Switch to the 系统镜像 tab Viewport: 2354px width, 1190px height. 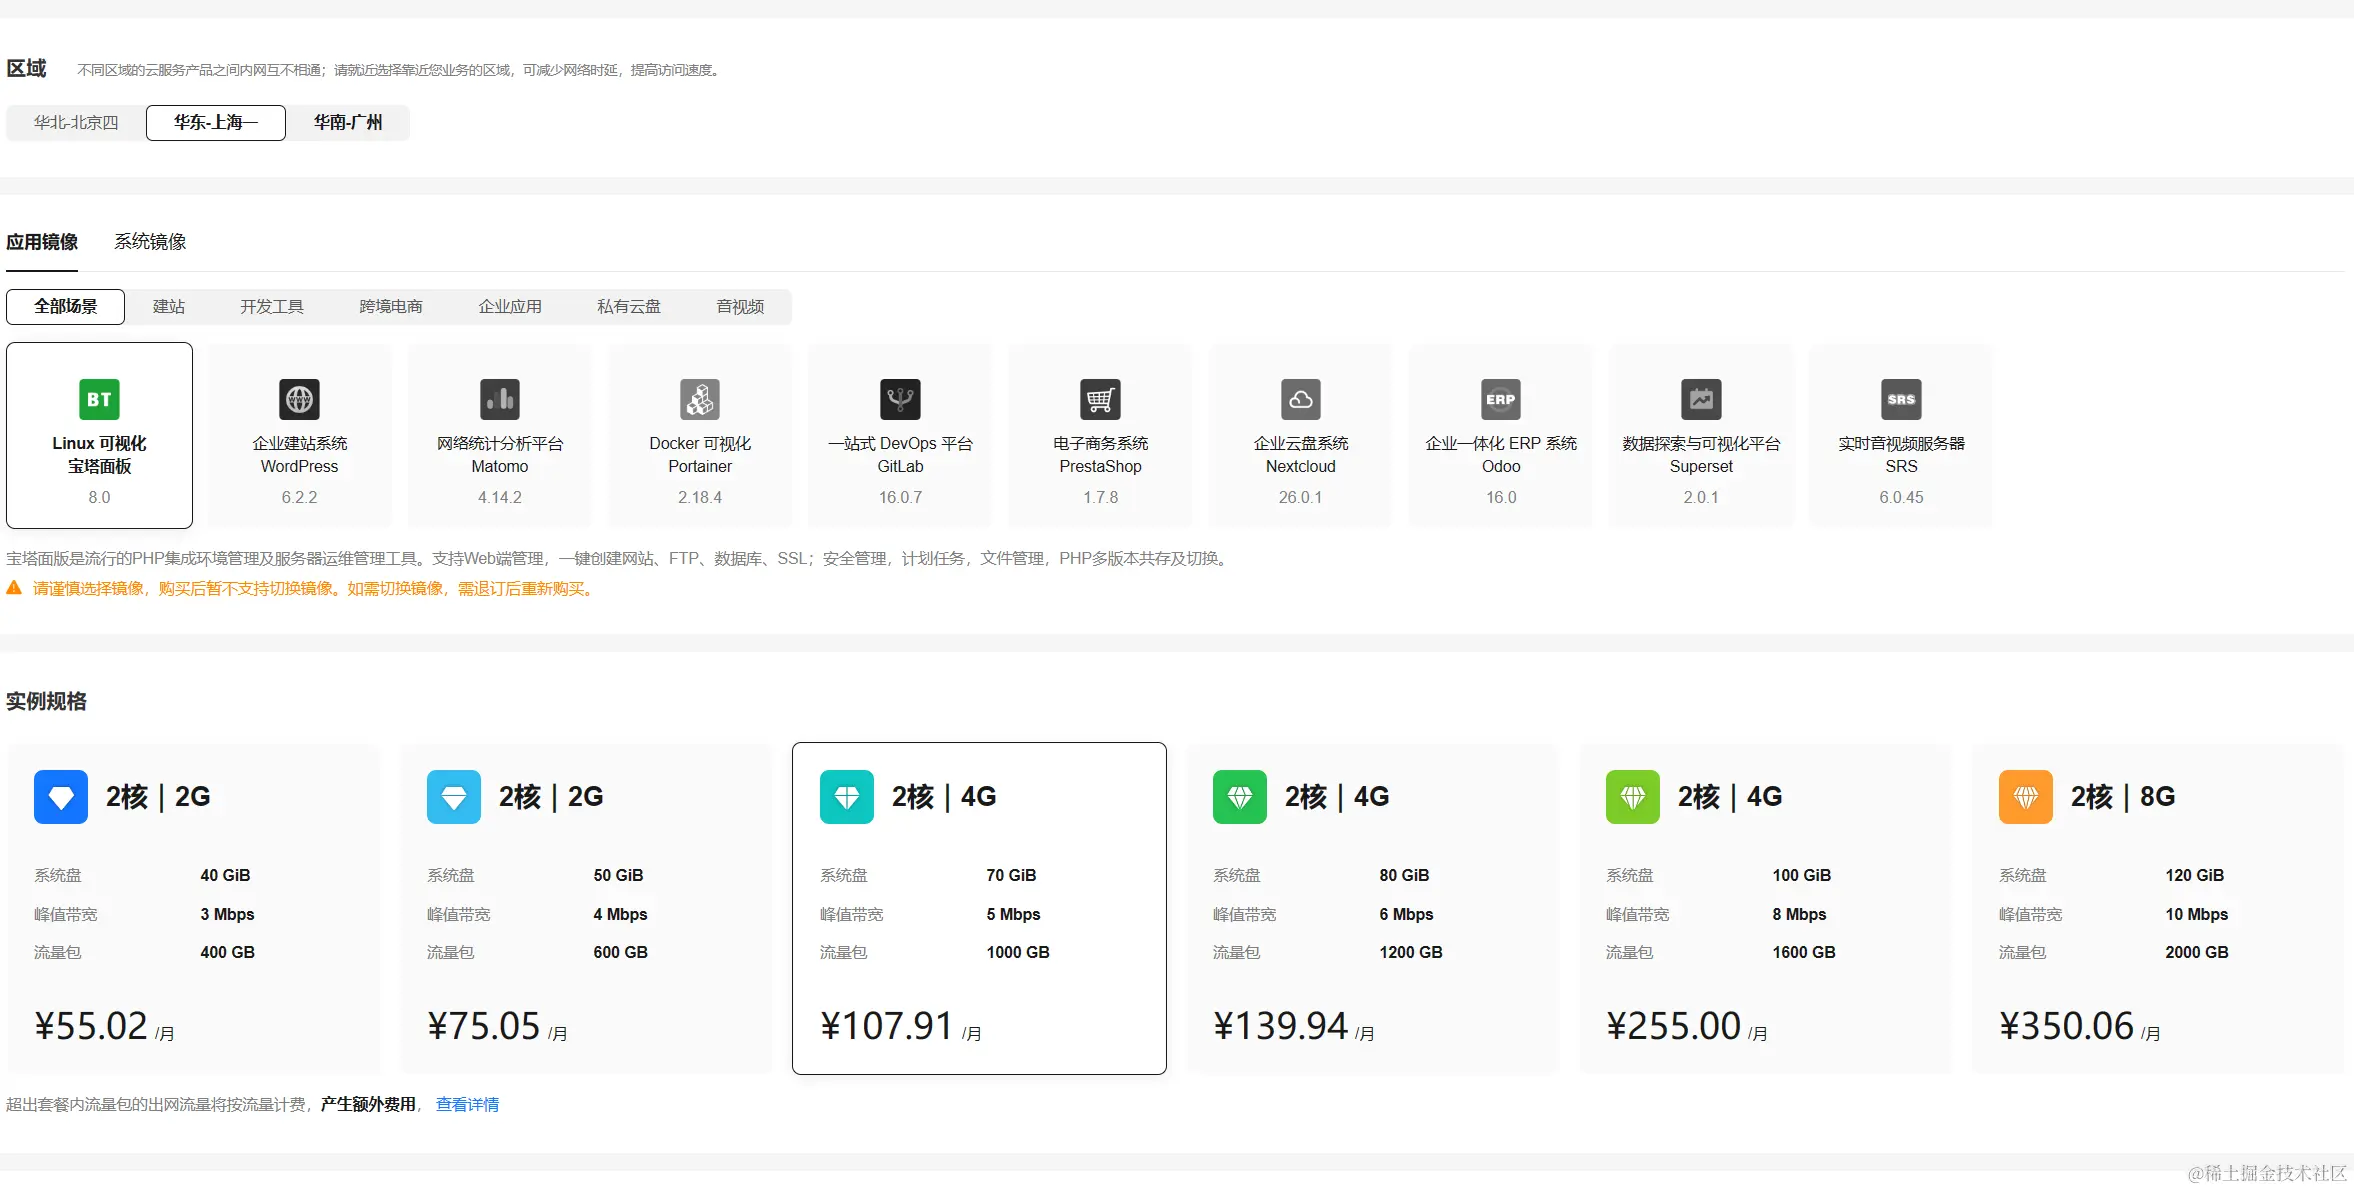pyautogui.click(x=150, y=242)
